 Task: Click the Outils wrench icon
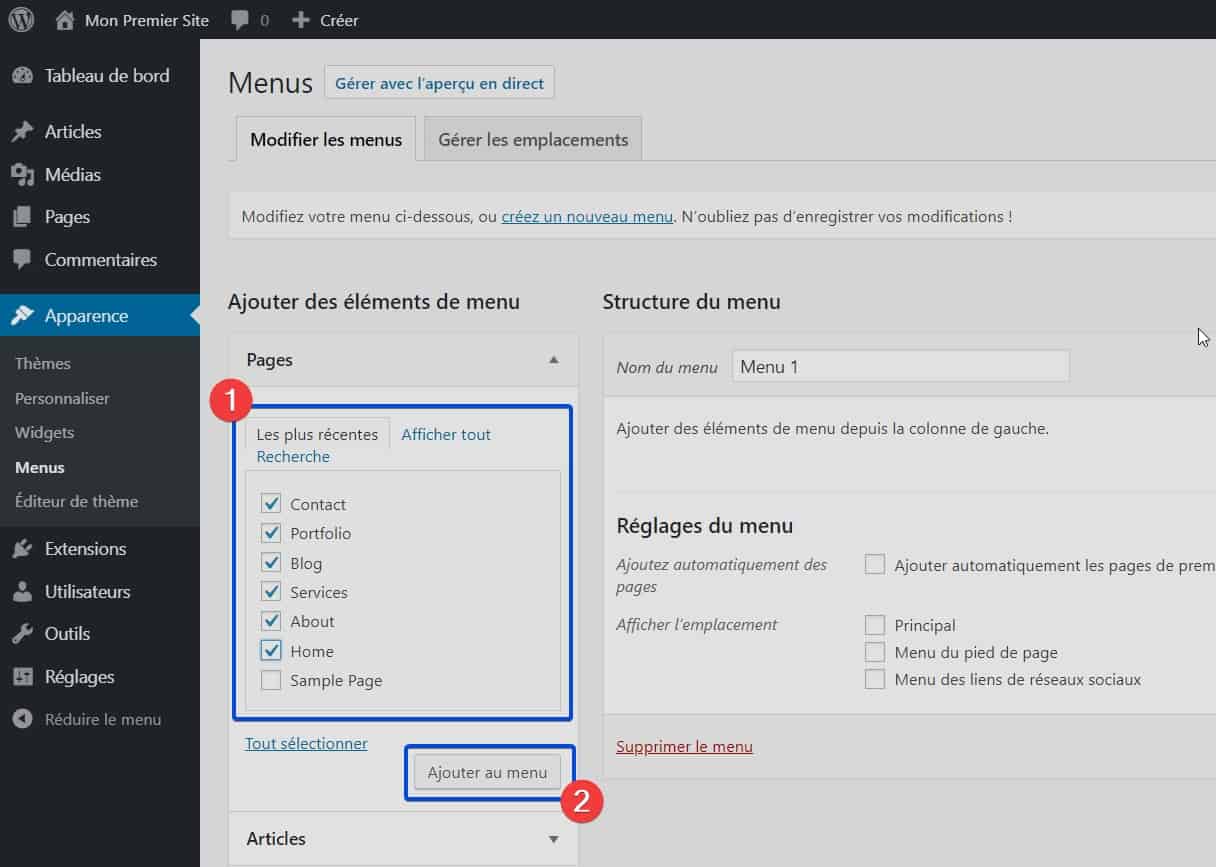(22, 634)
